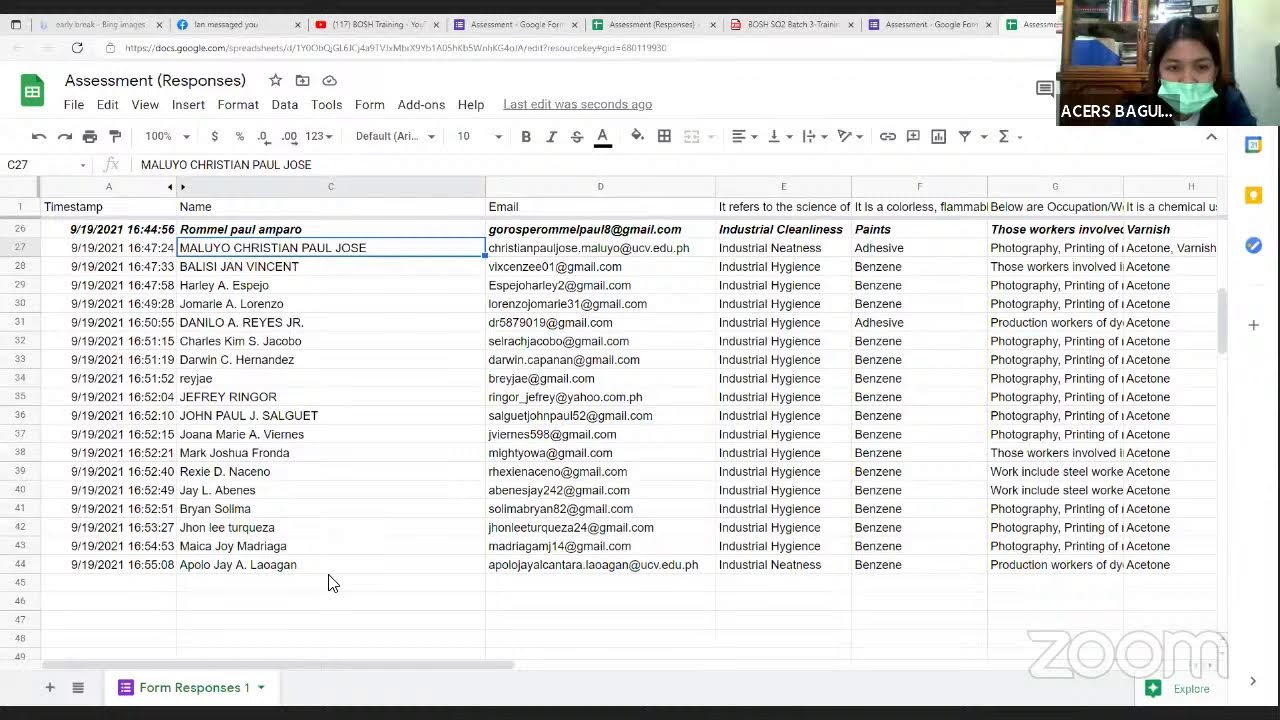
Task: Star the Assessment (Responses) document
Action: [x=275, y=80]
